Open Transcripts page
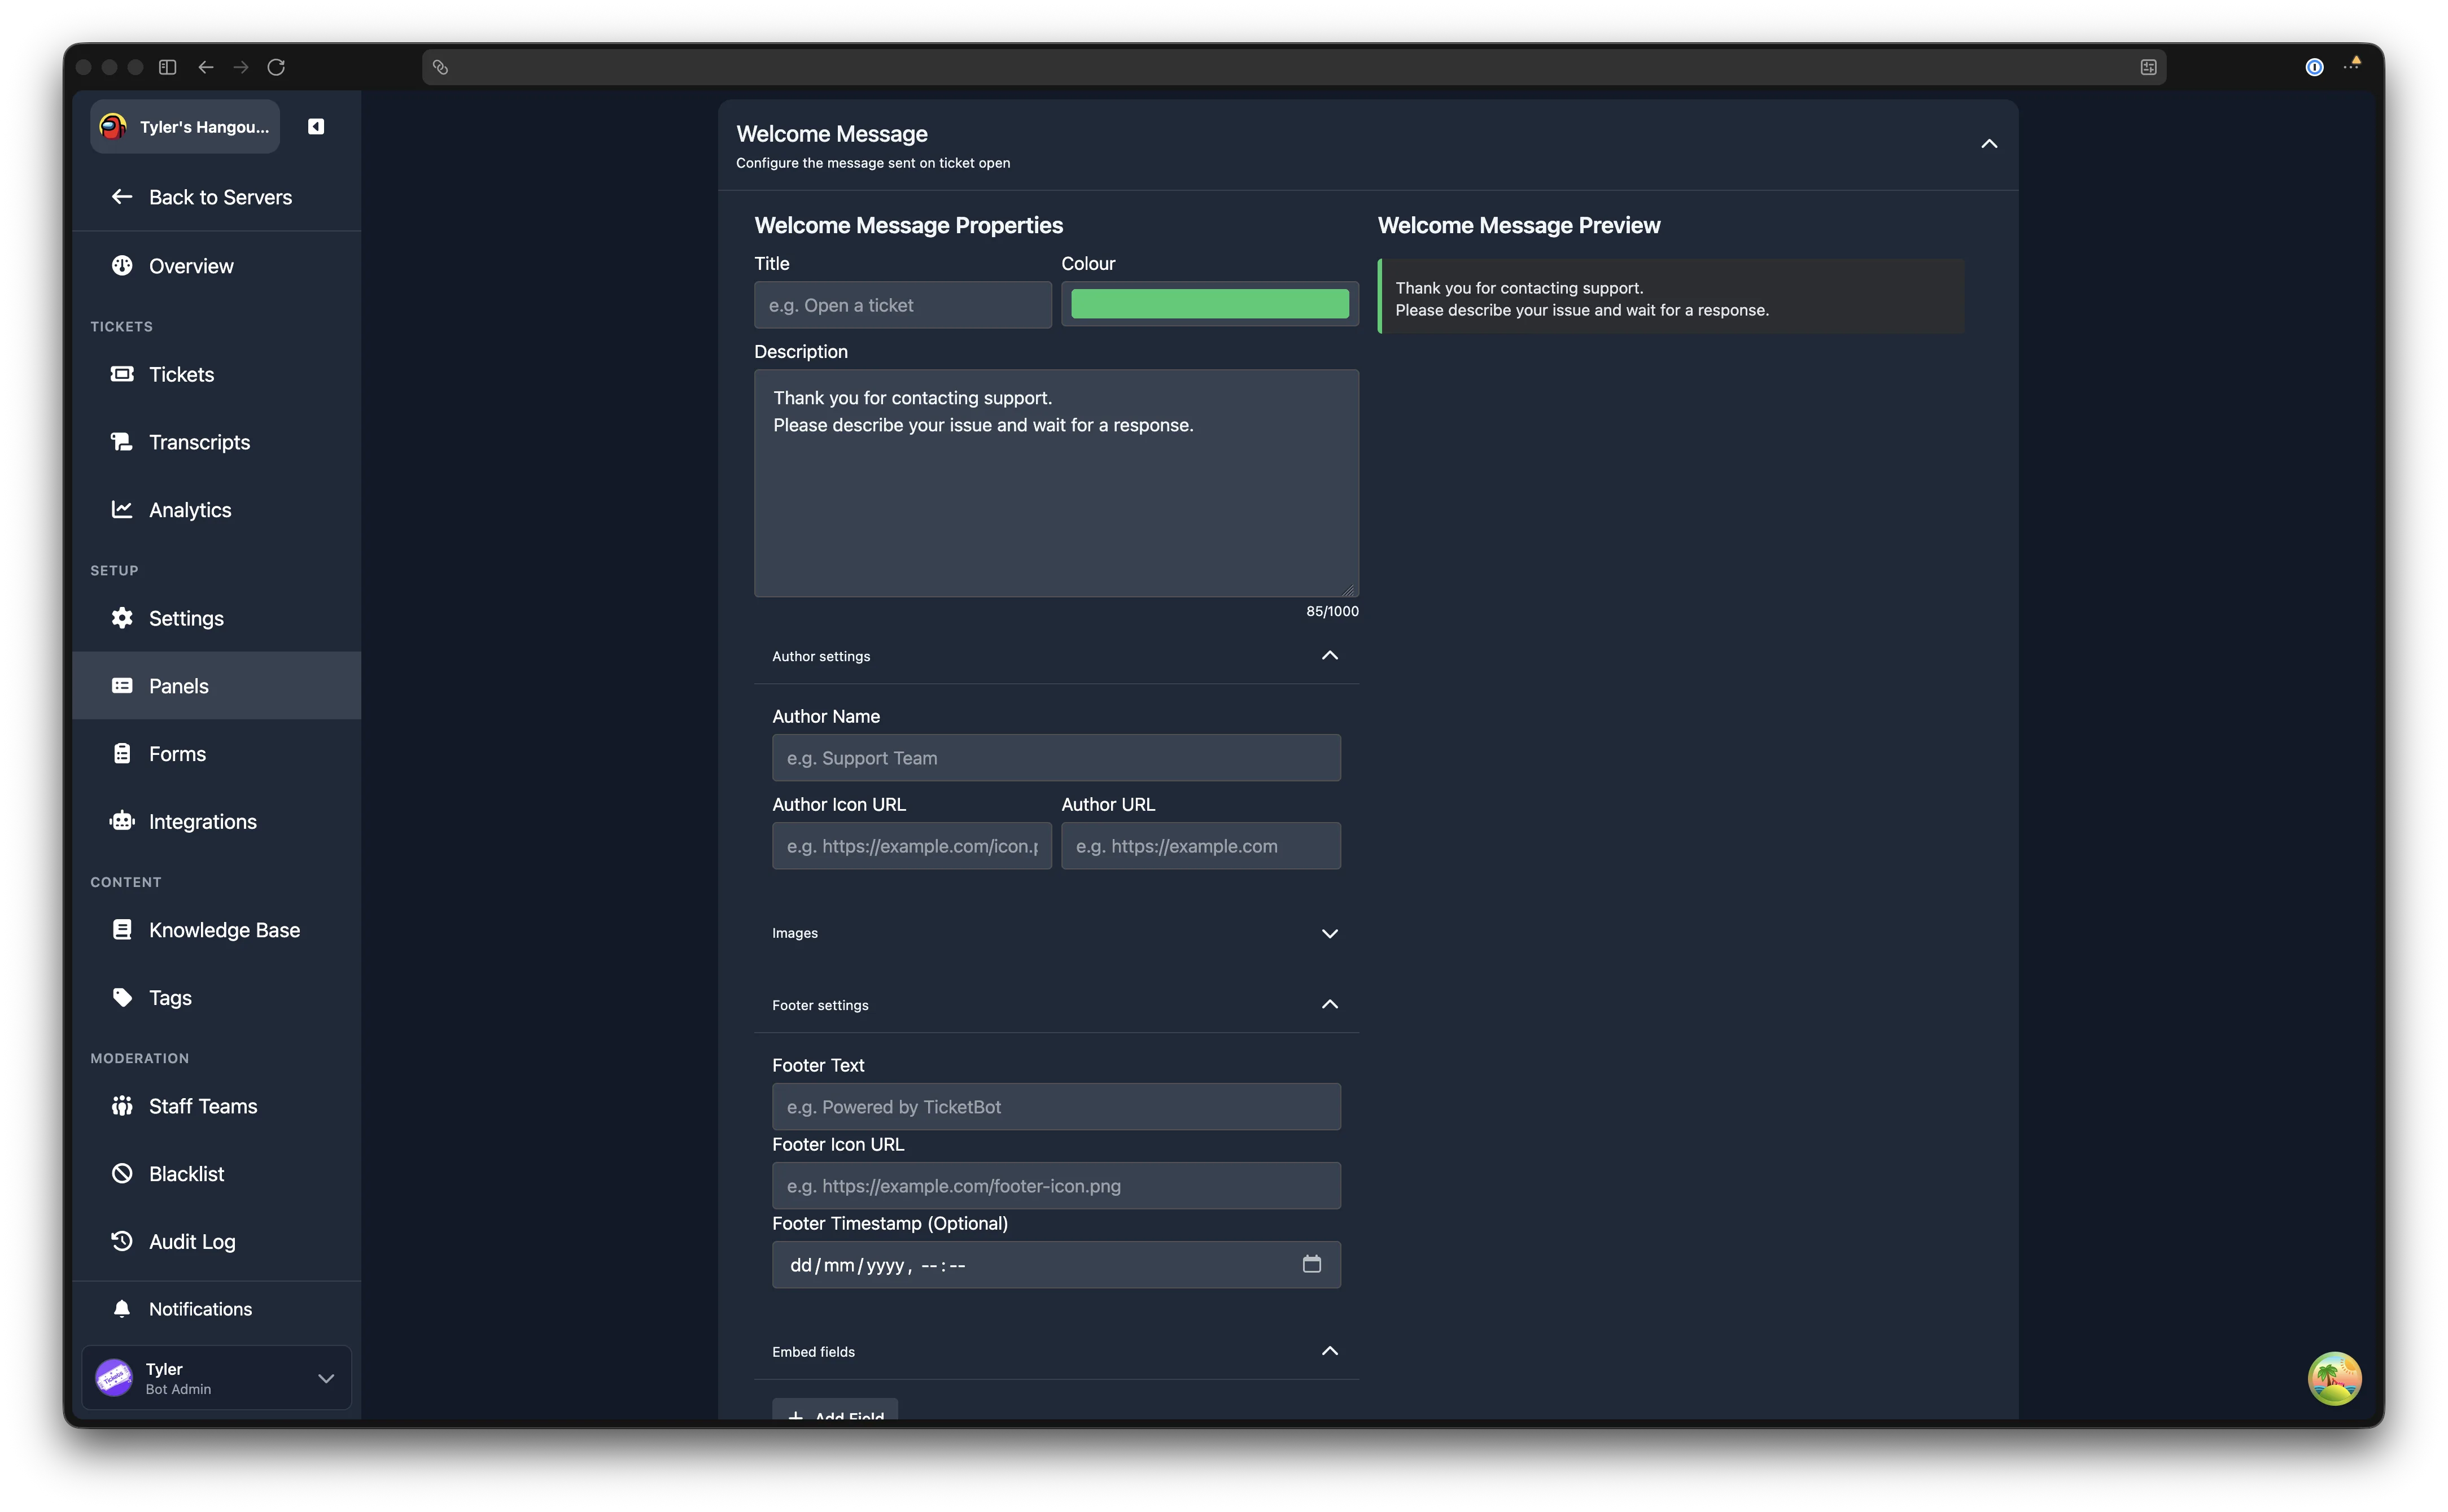Image resolution: width=2448 pixels, height=1512 pixels. pyautogui.click(x=217, y=442)
